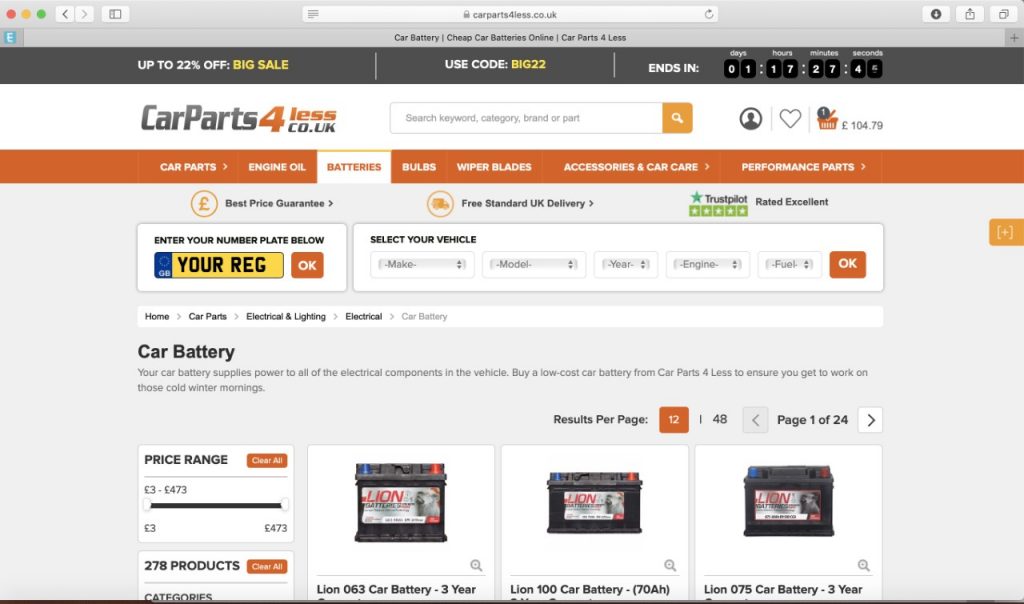
Task: Open a new tab with plus icon
Action: click(1014, 38)
